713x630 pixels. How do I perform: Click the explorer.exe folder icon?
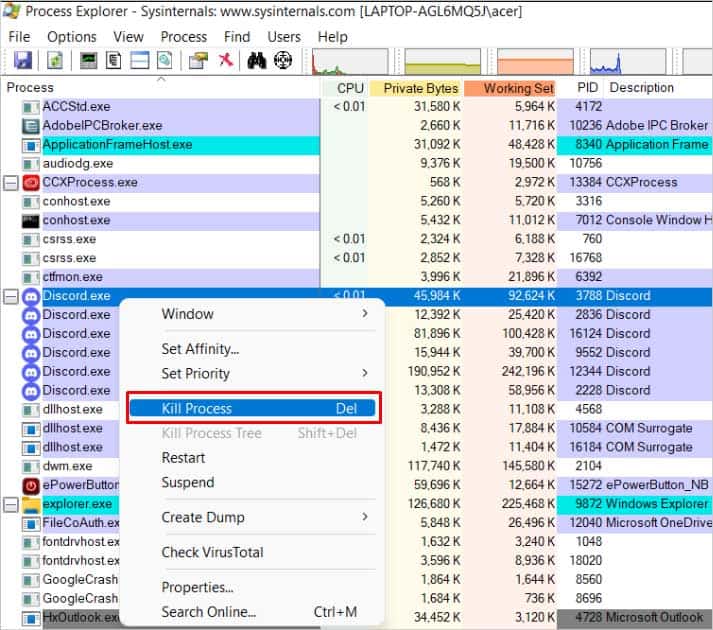click(31, 504)
